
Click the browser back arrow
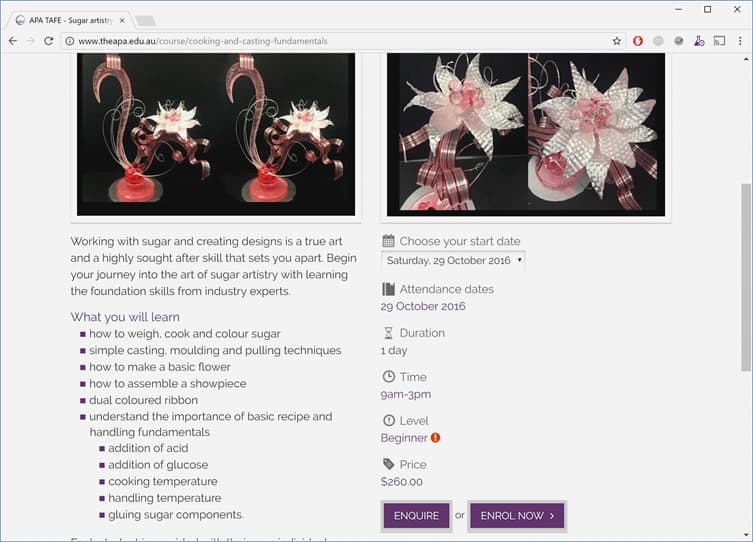pos(12,41)
